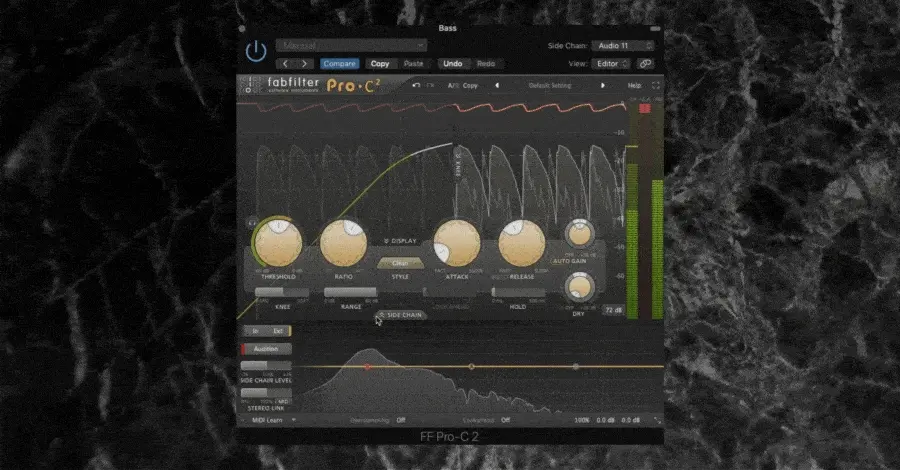
Task: Switch side chain input to Ext
Action: (x=278, y=331)
